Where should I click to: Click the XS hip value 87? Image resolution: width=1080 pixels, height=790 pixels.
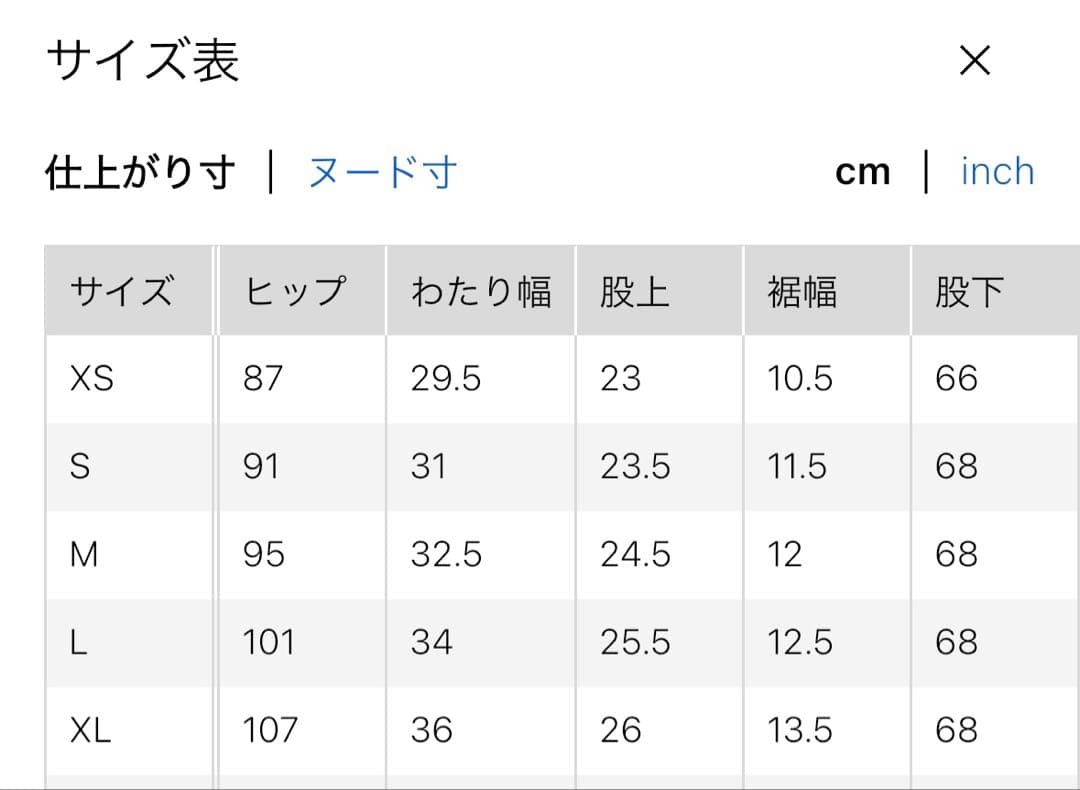click(x=263, y=379)
